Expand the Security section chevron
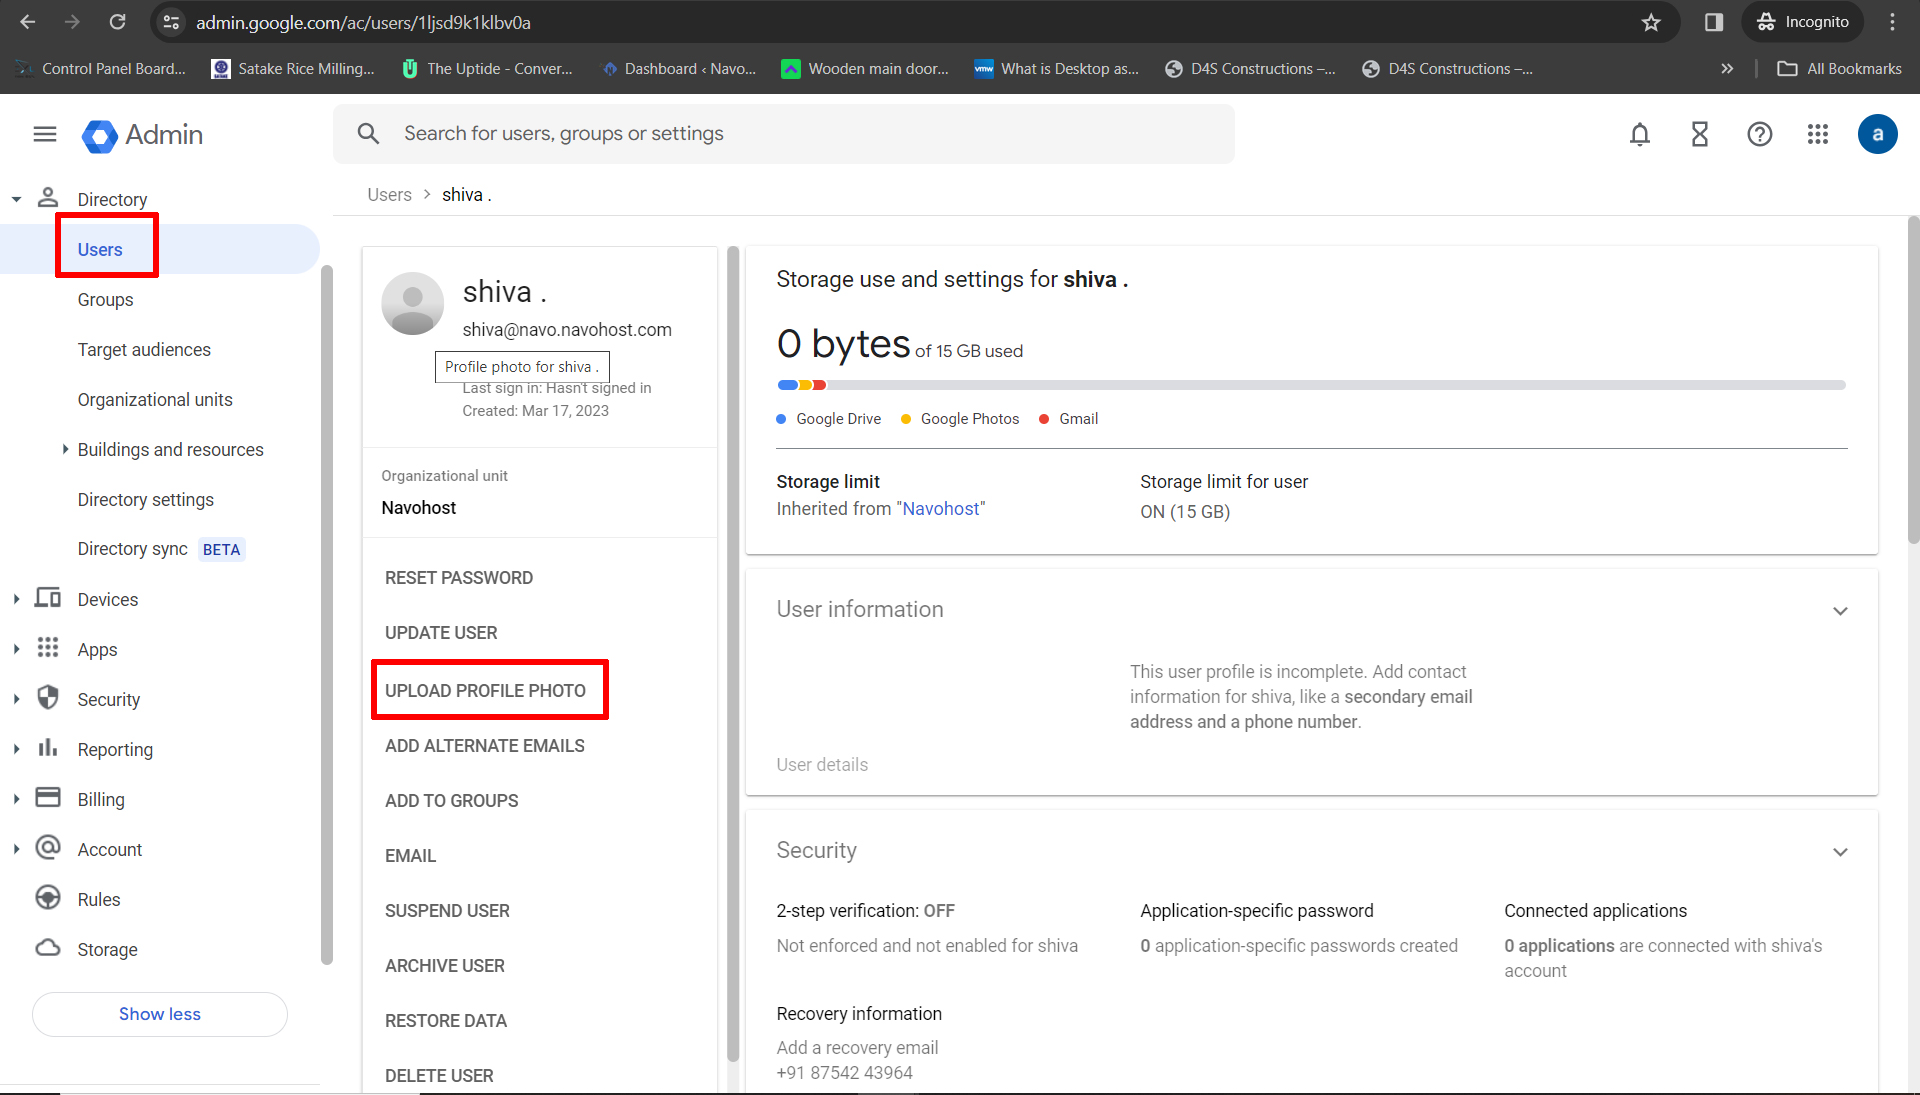The width and height of the screenshot is (1920, 1095). click(1840, 852)
